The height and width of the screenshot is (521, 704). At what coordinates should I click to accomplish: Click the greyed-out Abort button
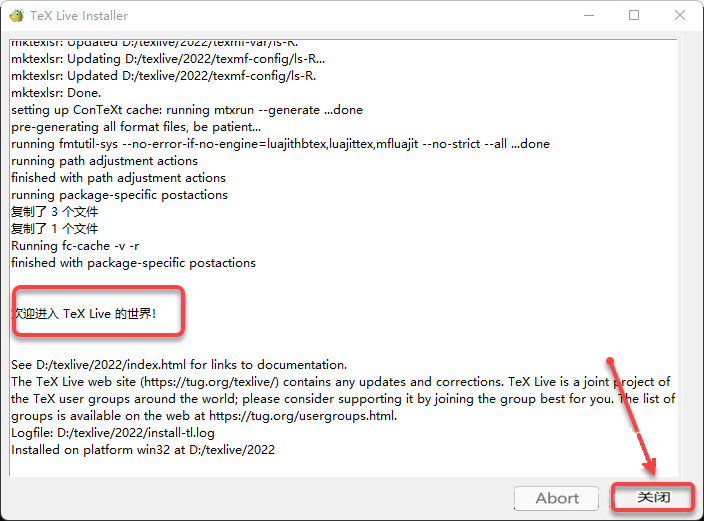(557, 498)
